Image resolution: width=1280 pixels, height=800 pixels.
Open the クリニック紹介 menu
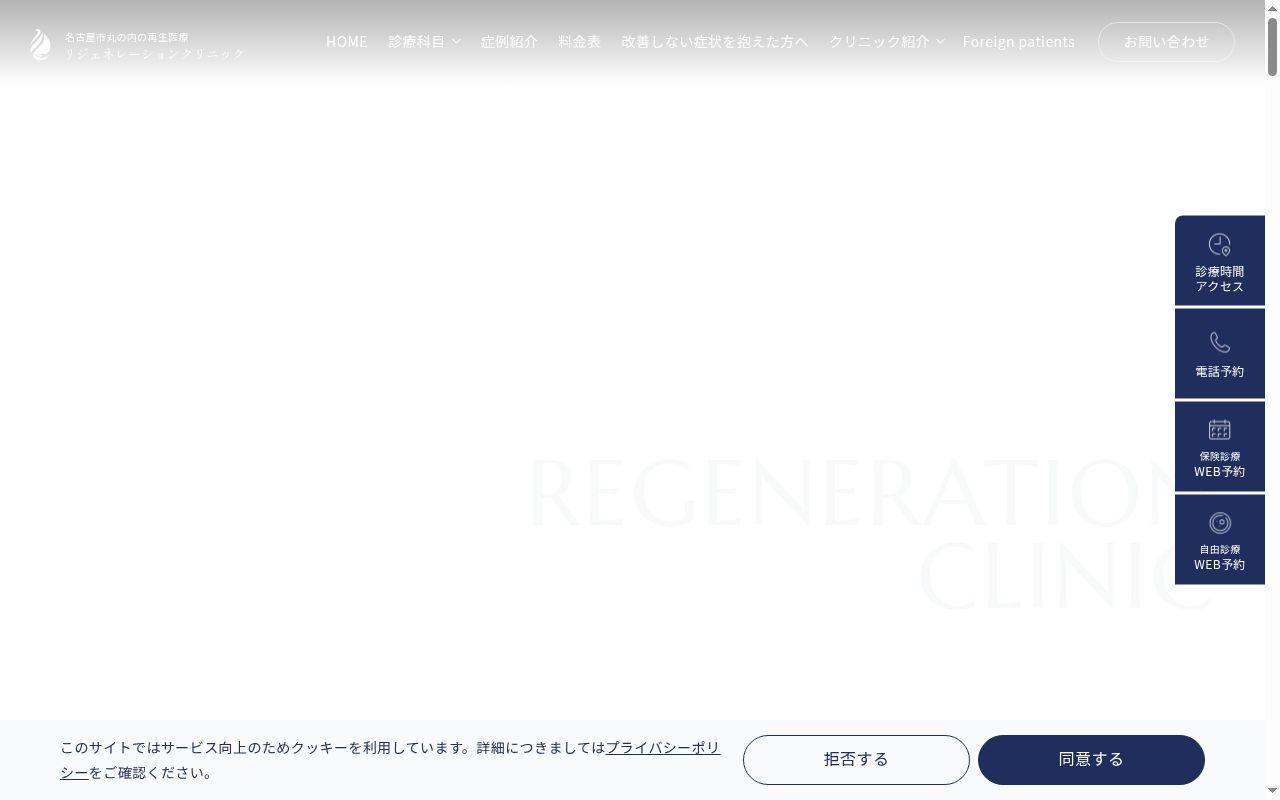click(879, 41)
